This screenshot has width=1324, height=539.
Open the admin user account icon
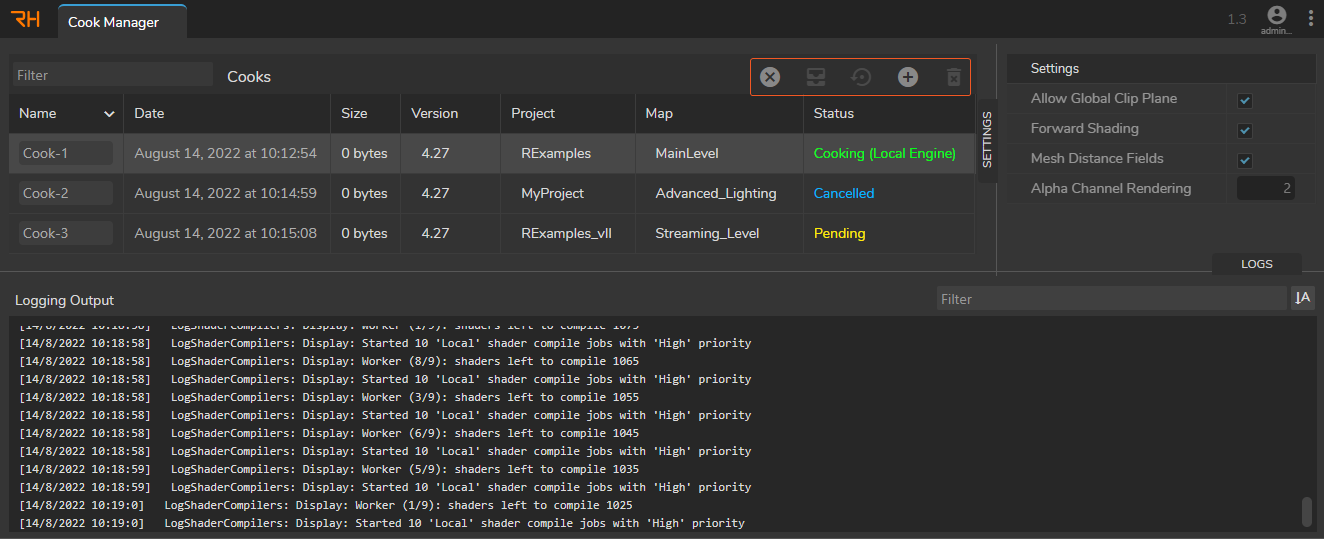click(1276, 16)
